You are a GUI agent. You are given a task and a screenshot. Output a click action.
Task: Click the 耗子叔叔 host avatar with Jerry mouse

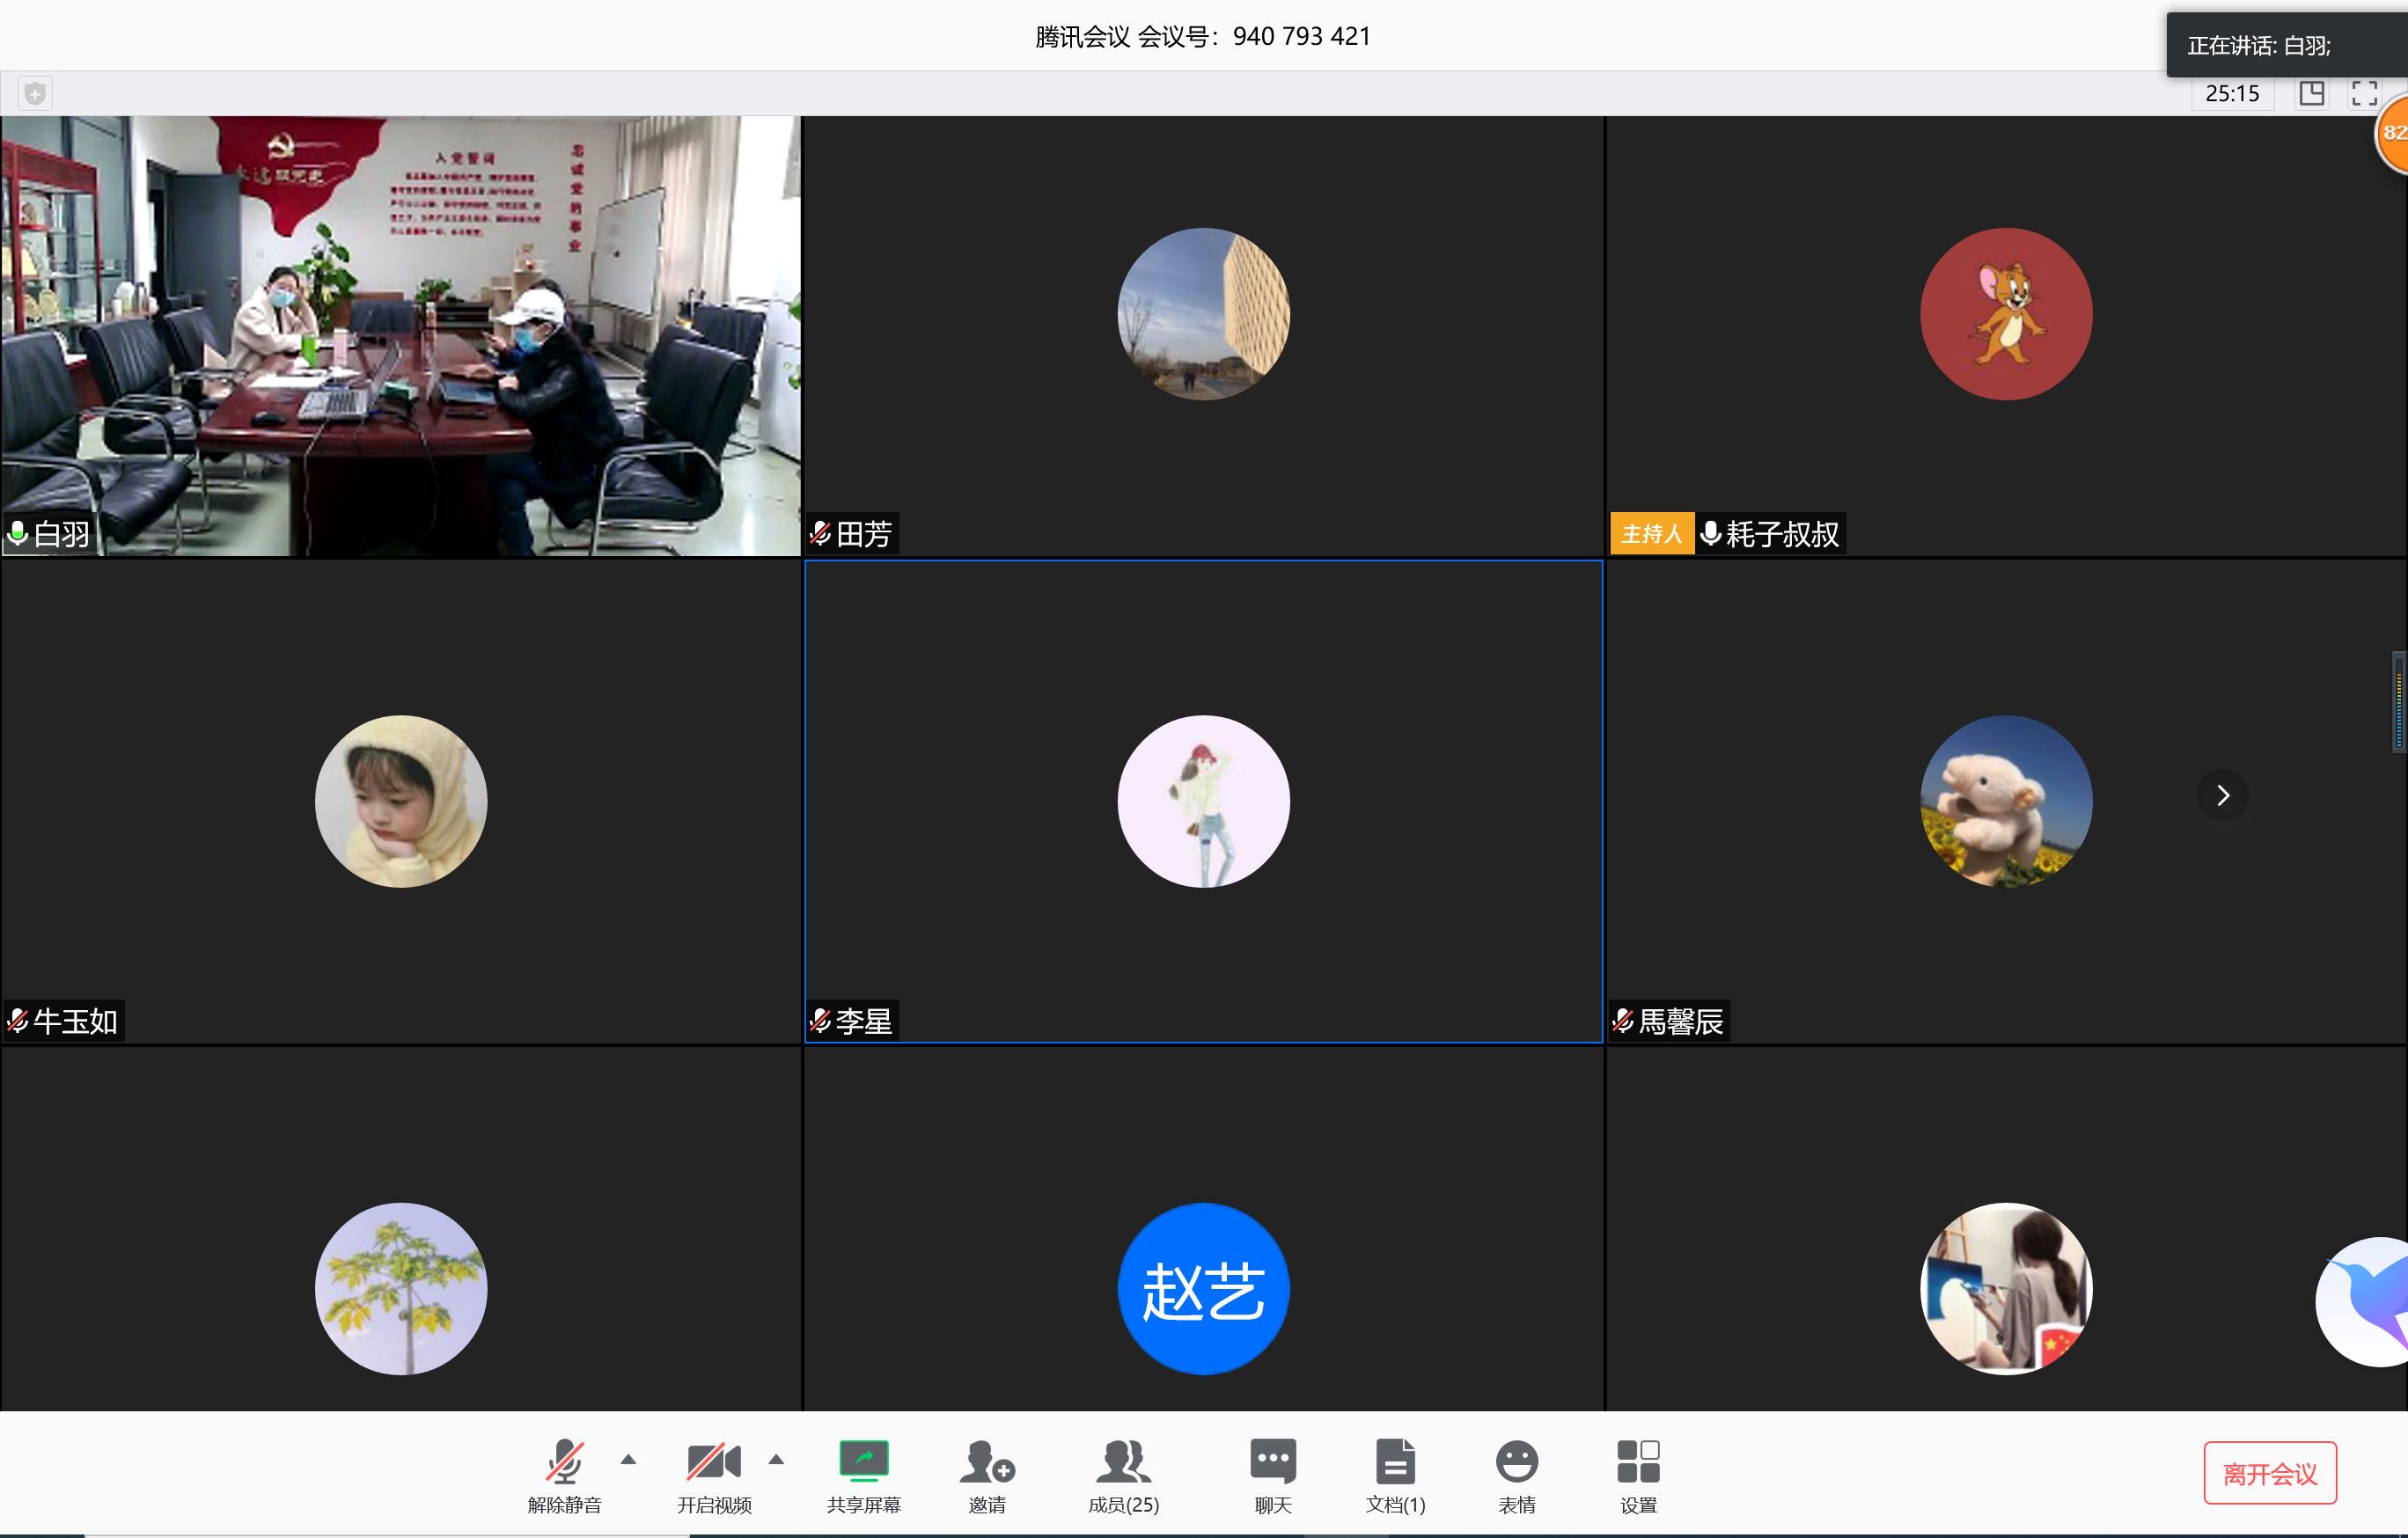coord(2005,314)
